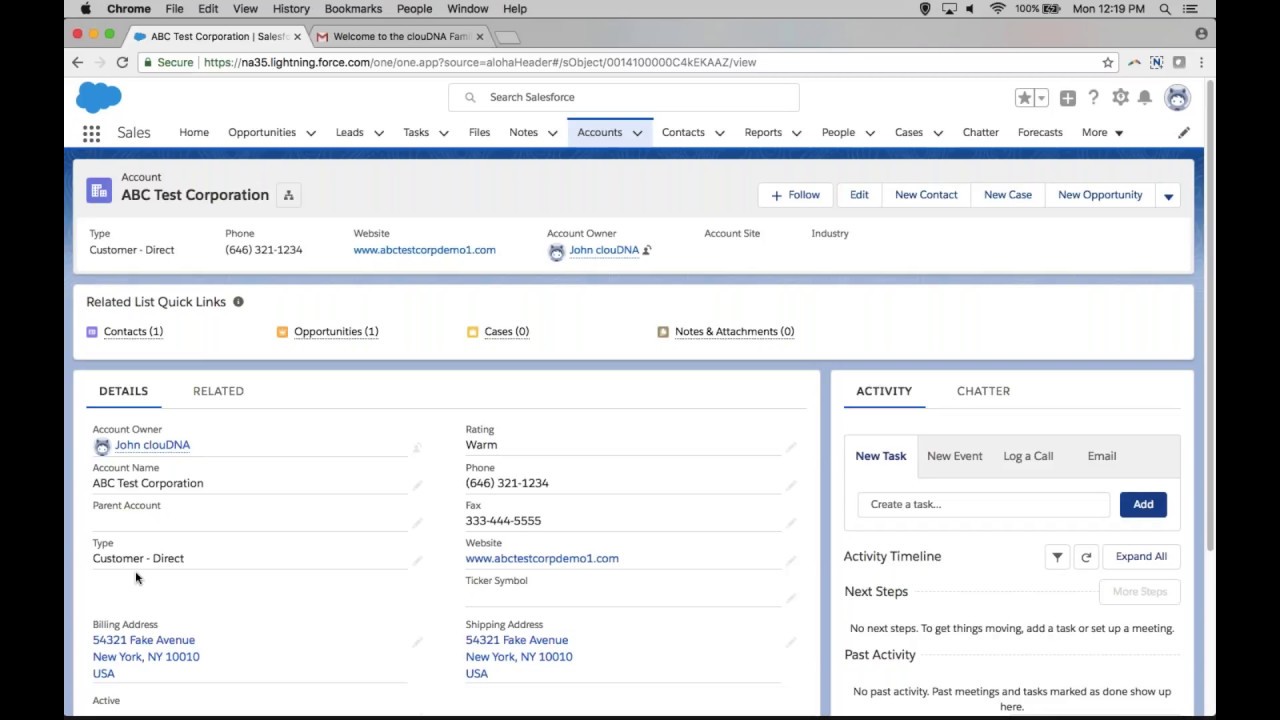Viewport: 1280px width, 720px height.
Task: Switch to the Gmail clouDNA browser tab
Action: pyautogui.click(x=400, y=36)
